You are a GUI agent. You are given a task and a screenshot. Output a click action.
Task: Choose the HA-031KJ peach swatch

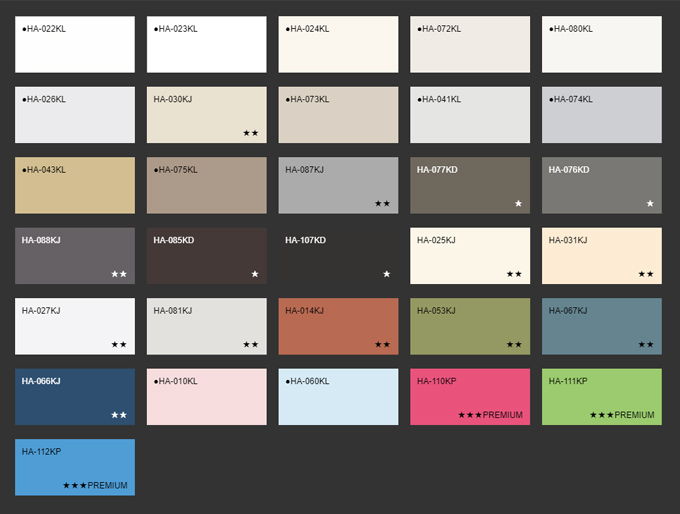602,256
